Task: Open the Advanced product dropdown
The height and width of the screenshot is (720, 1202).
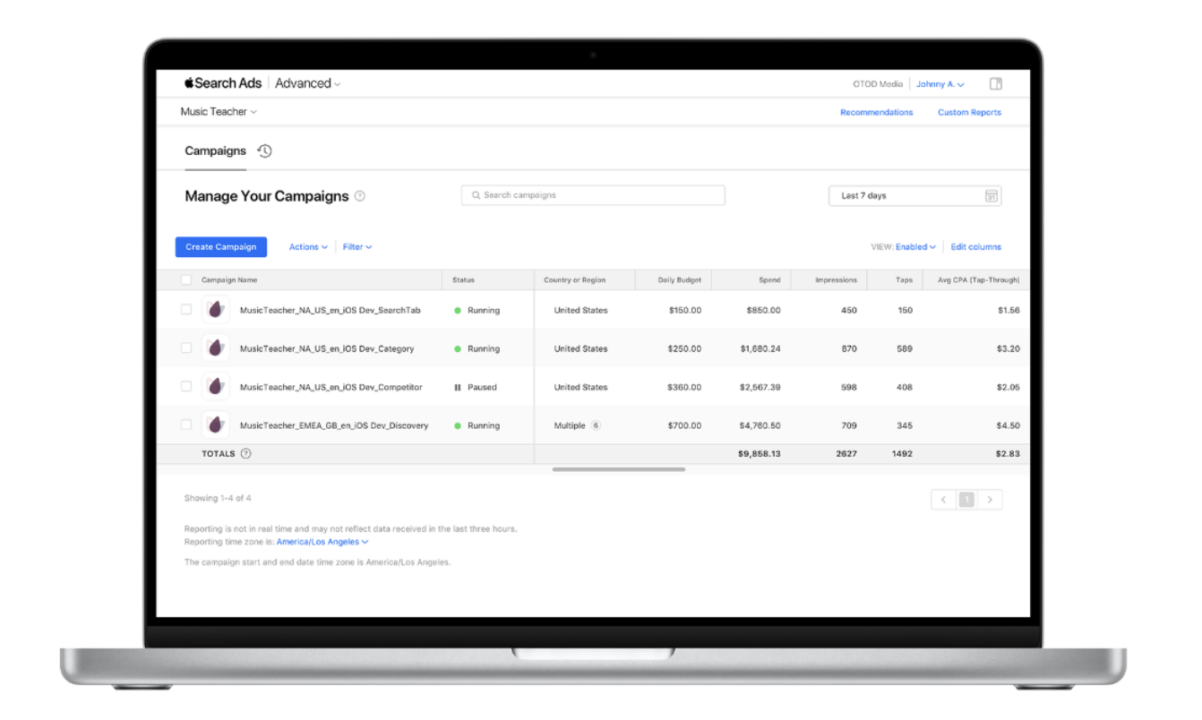Action: click(308, 84)
